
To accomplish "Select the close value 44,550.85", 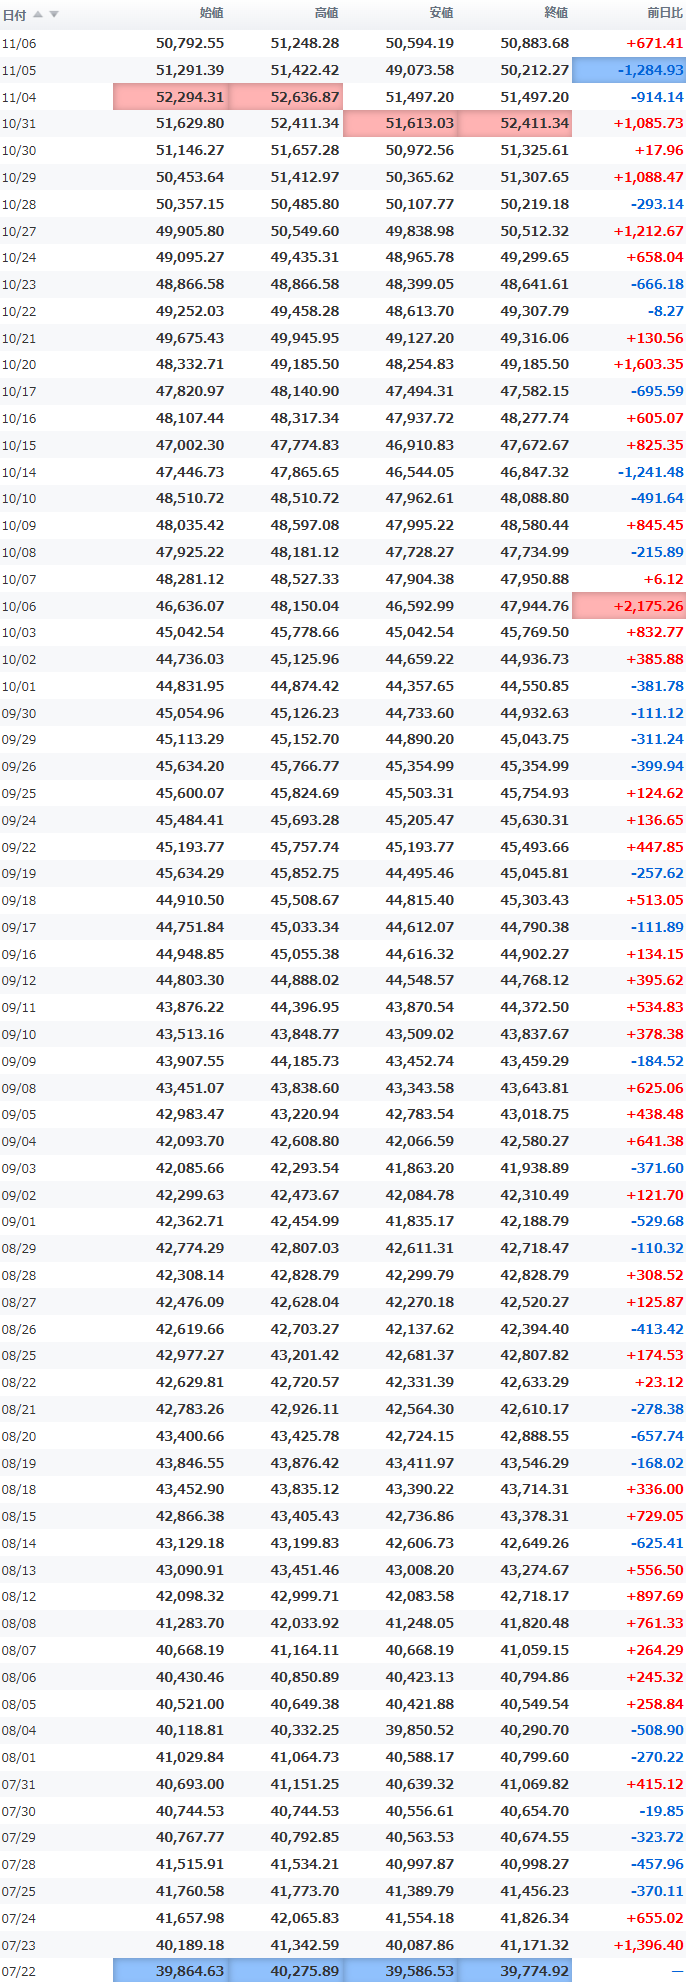I will tap(534, 686).
